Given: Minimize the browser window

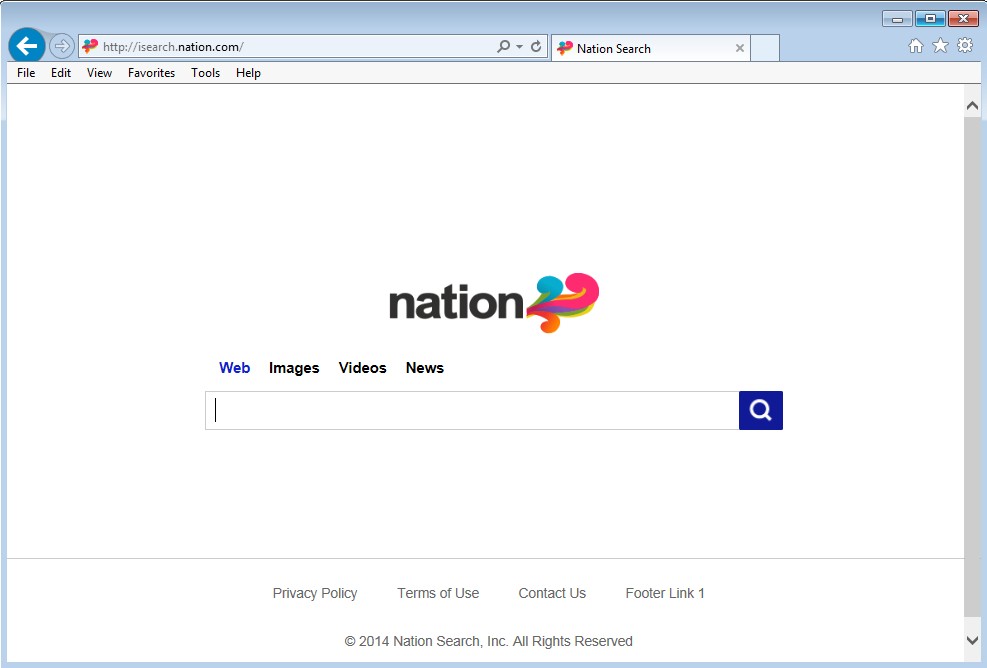Looking at the screenshot, I should click(898, 20).
